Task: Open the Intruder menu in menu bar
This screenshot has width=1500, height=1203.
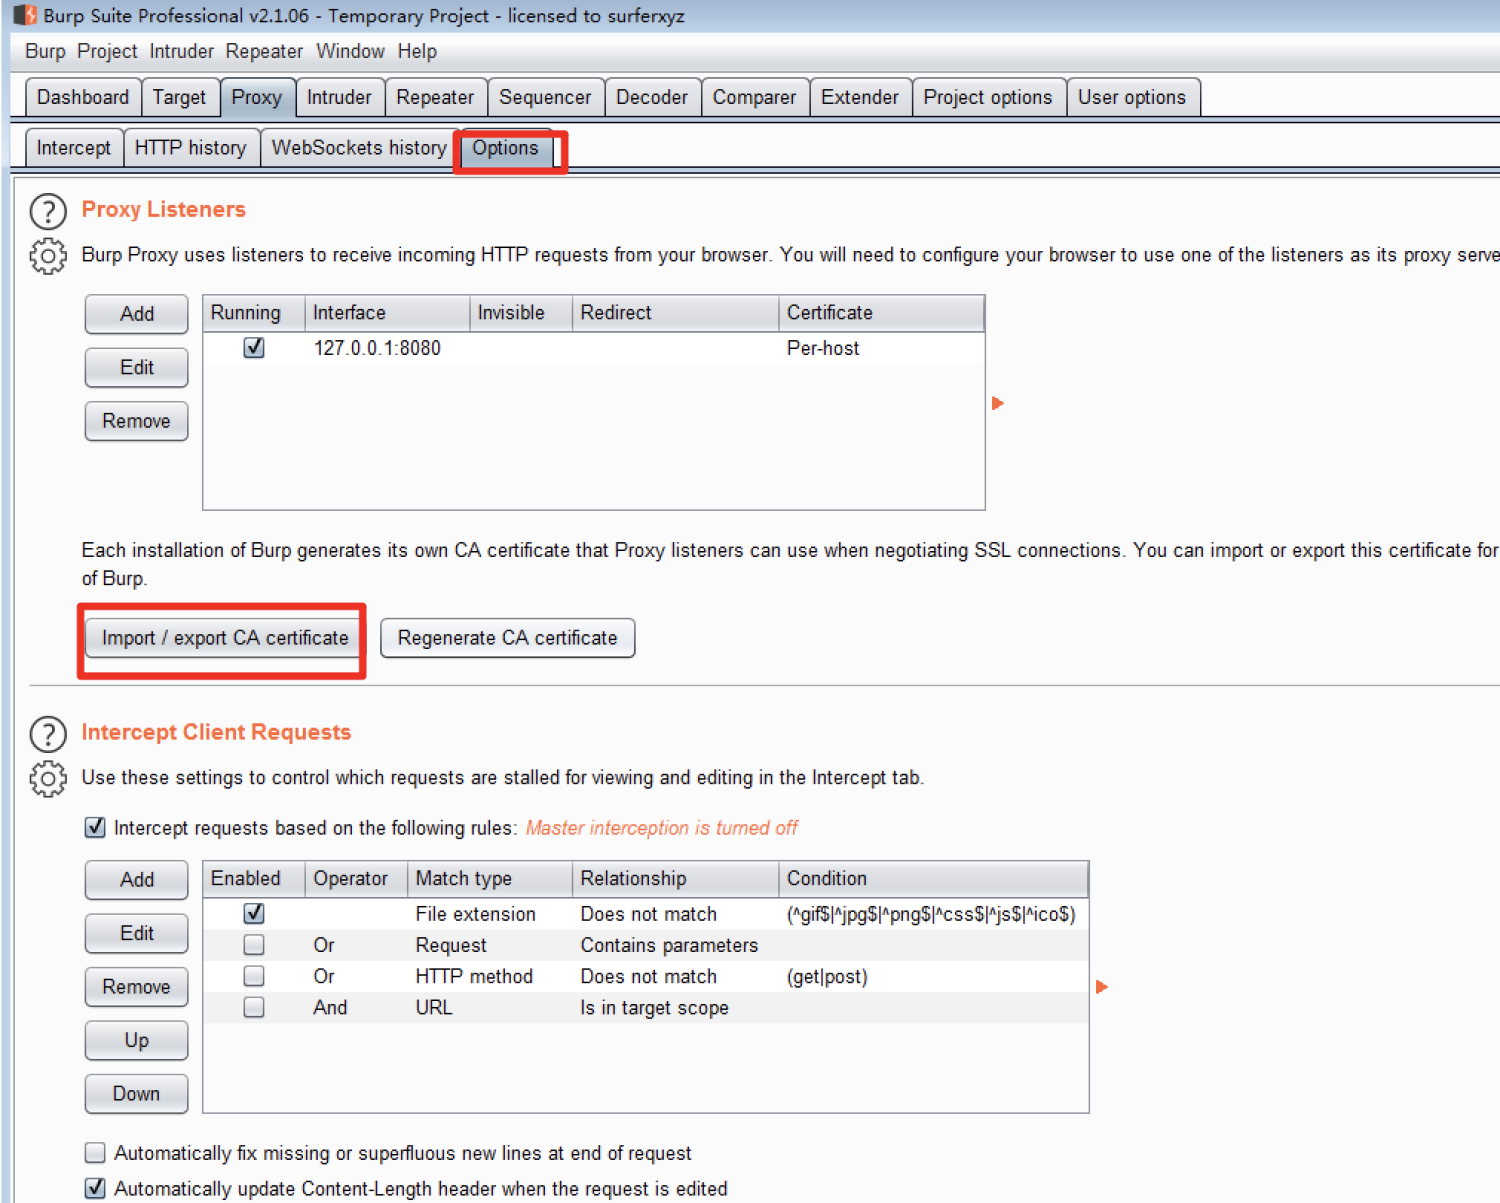Action: pyautogui.click(x=181, y=51)
